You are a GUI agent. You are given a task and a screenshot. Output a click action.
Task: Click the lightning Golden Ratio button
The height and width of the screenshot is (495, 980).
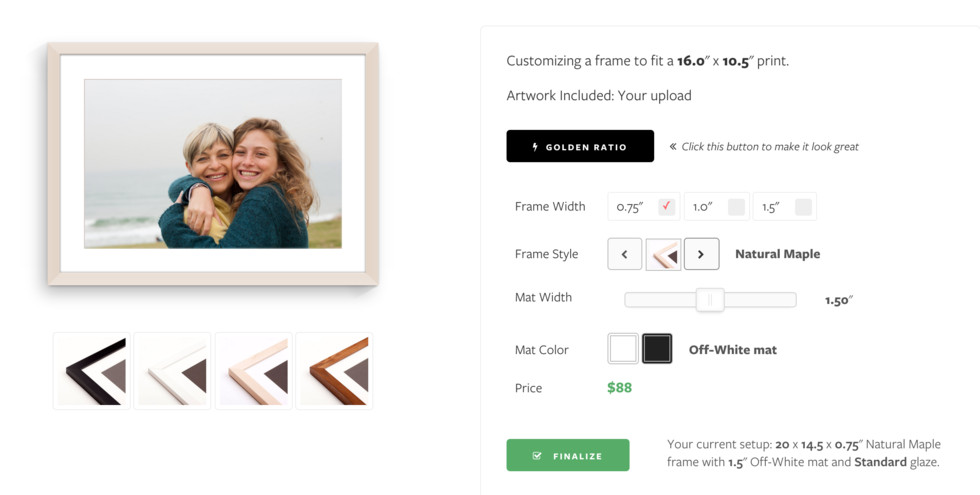[x=580, y=146]
